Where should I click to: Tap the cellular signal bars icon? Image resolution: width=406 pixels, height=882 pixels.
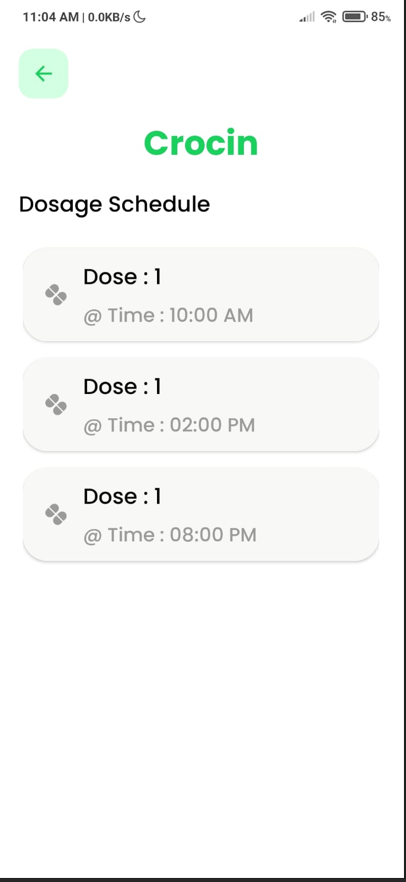307,17
